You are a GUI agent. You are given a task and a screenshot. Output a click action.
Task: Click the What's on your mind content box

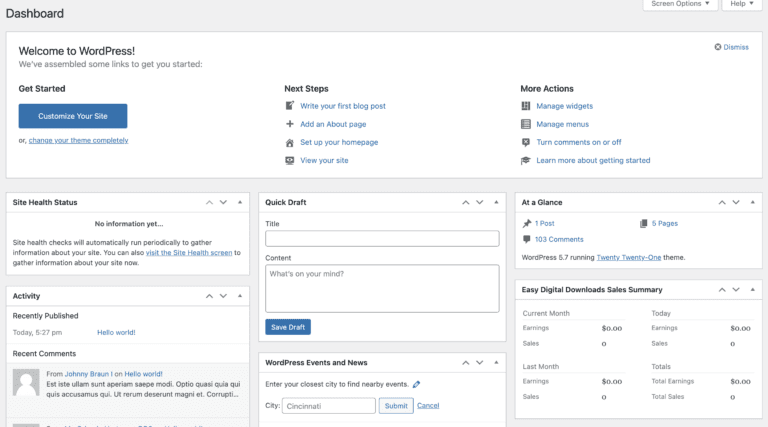point(382,288)
